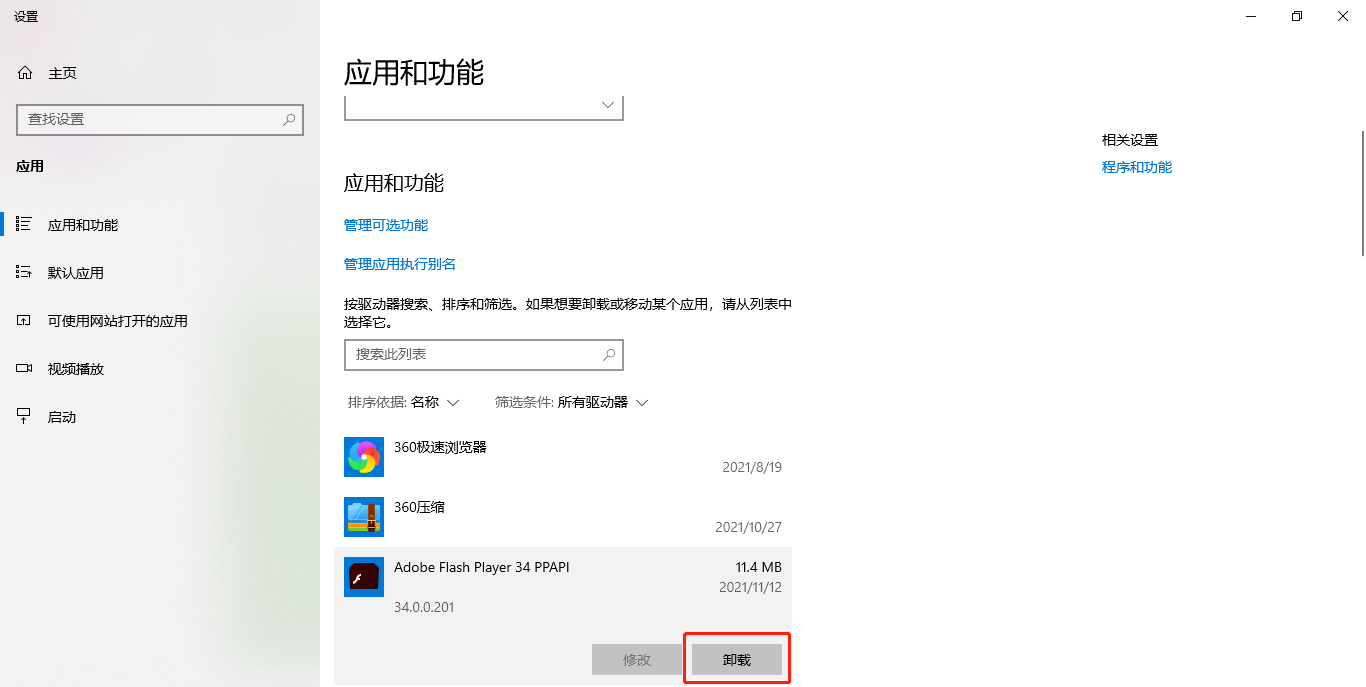Open 管理应用执行别名
Screen dimensions: 1366x687
tap(399, 263)
